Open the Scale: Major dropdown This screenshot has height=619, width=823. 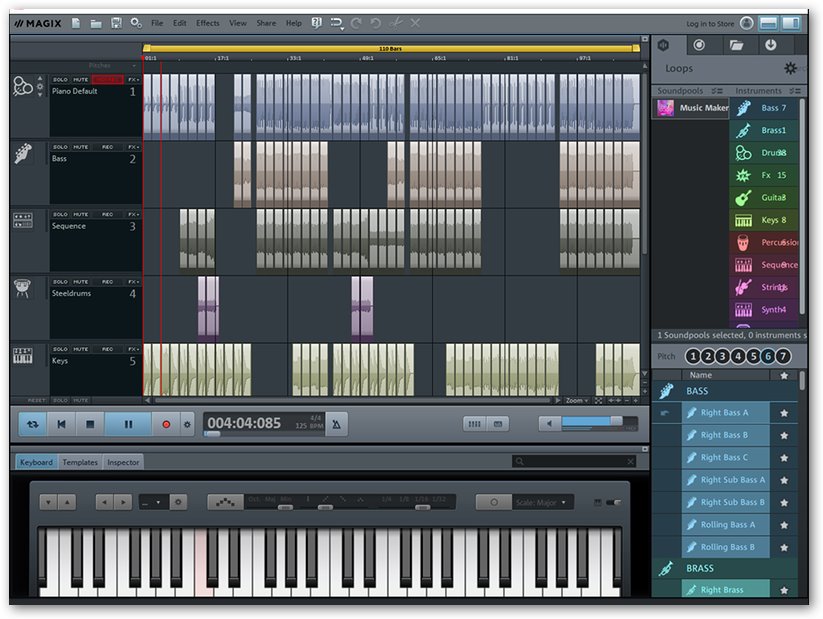point(541,502)
